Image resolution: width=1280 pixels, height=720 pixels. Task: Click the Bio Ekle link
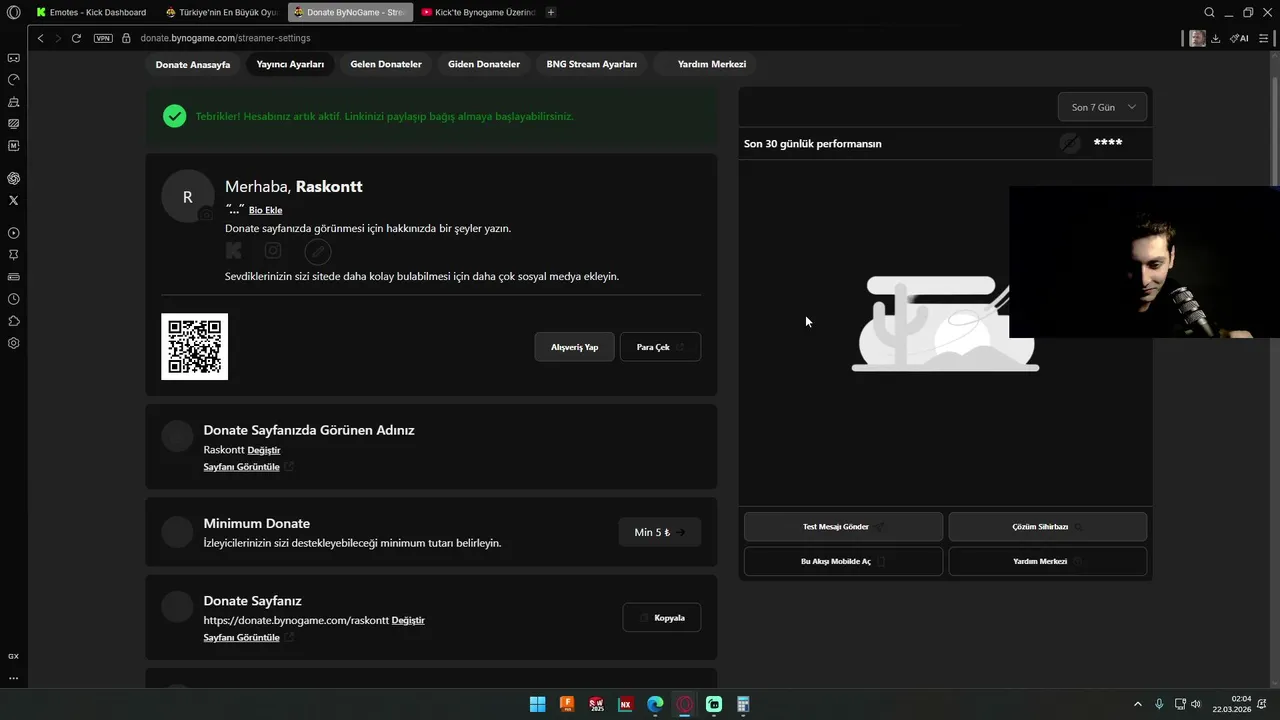(x=265, y=210)
